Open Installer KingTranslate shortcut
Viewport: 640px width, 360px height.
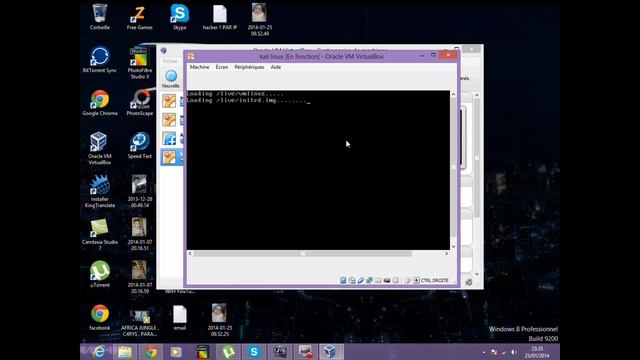(x=100, y=191)
